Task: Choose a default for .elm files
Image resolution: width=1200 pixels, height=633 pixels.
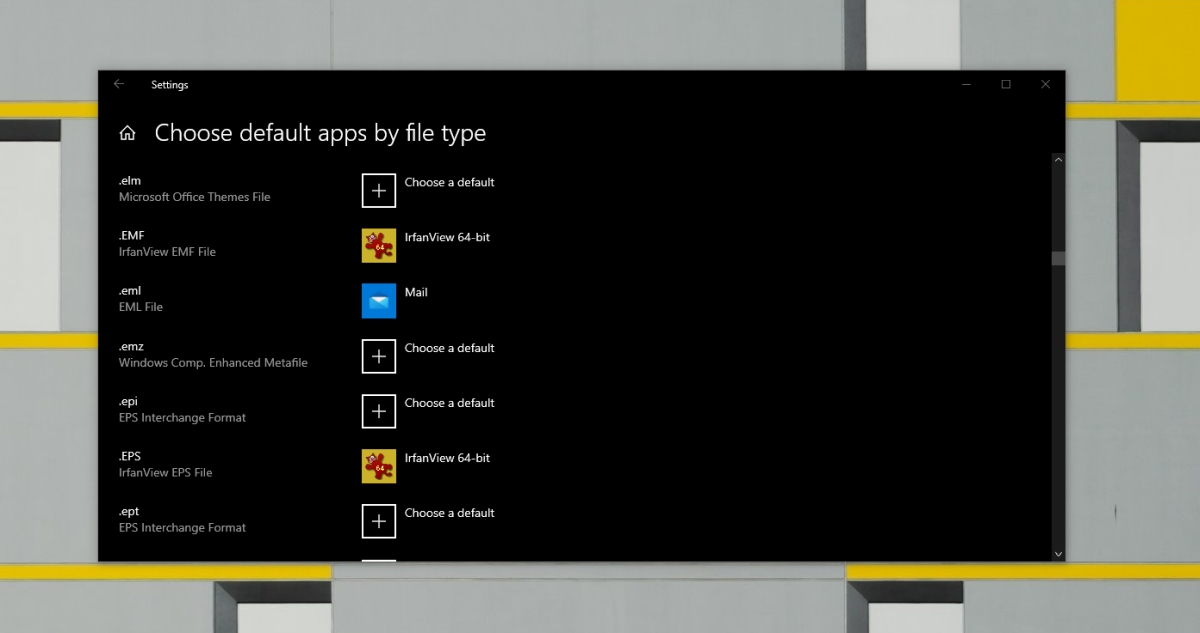Action: (449, 182)
